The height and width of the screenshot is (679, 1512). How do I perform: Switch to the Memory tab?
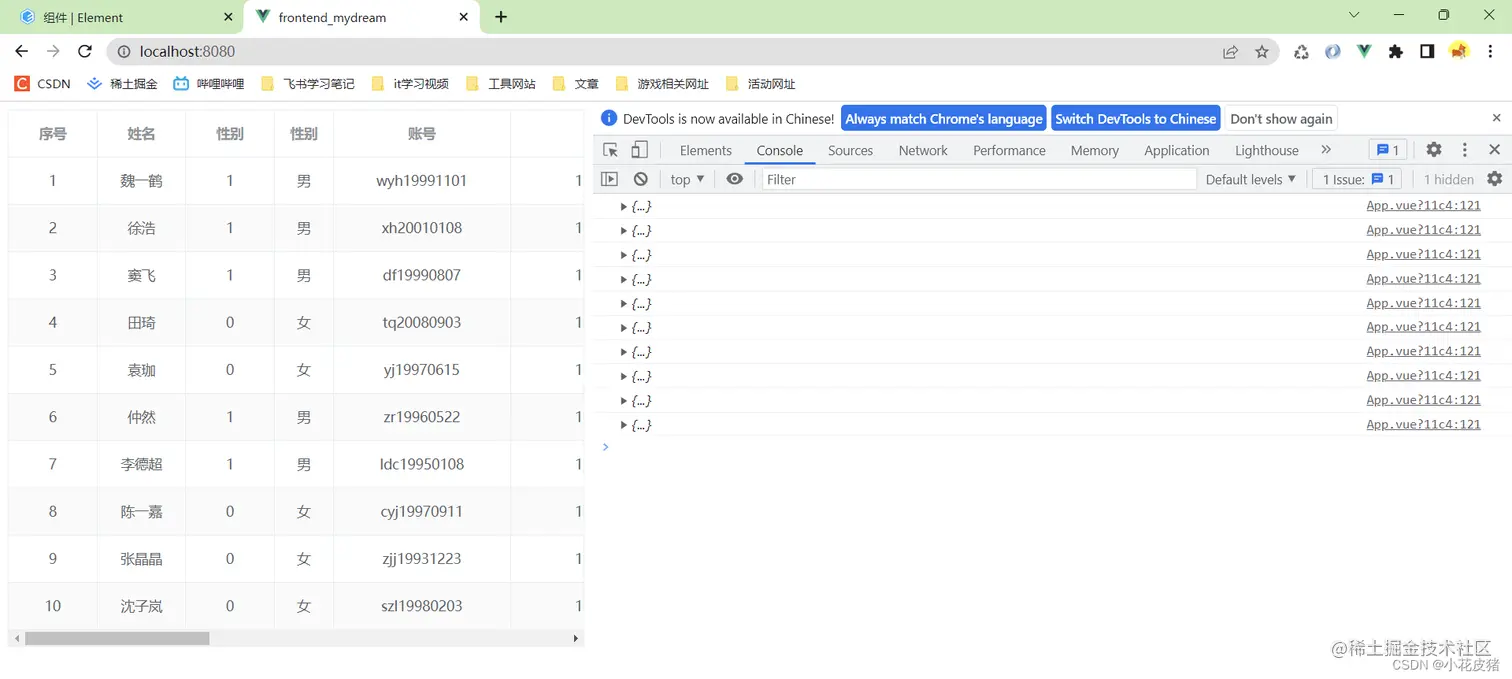coord(1095,150)
